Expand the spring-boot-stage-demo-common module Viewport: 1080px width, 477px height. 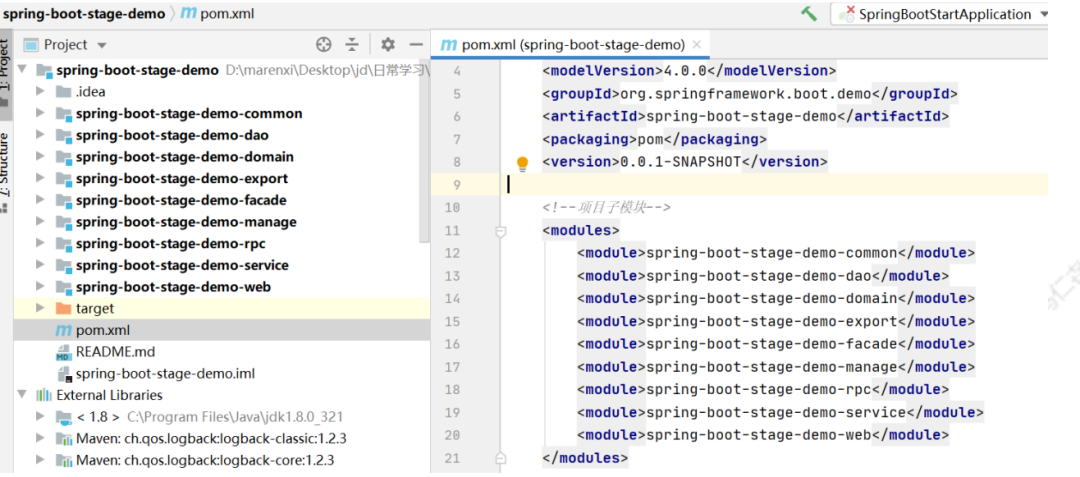(x=41, y=114)
